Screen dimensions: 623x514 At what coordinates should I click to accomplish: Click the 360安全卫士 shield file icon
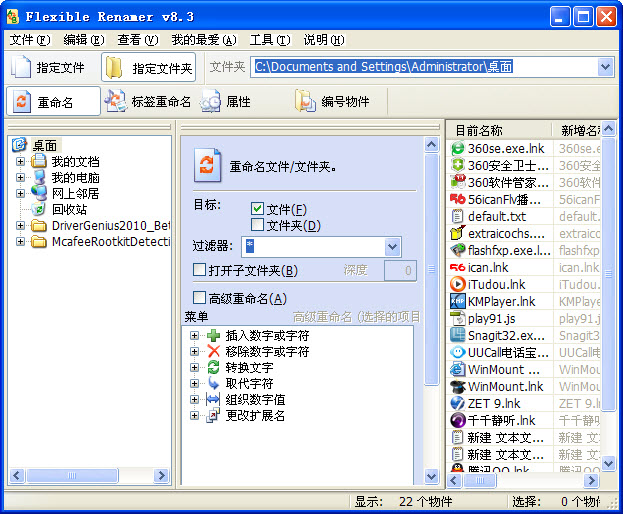coord(458,165)
